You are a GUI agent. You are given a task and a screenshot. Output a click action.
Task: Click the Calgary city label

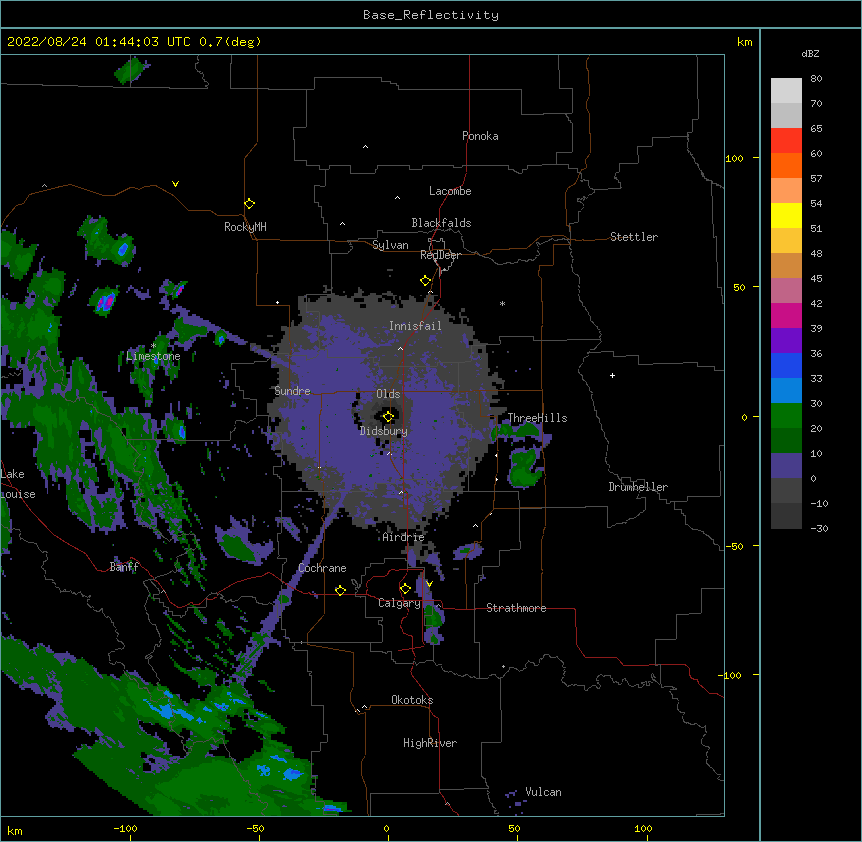point(399,603)
